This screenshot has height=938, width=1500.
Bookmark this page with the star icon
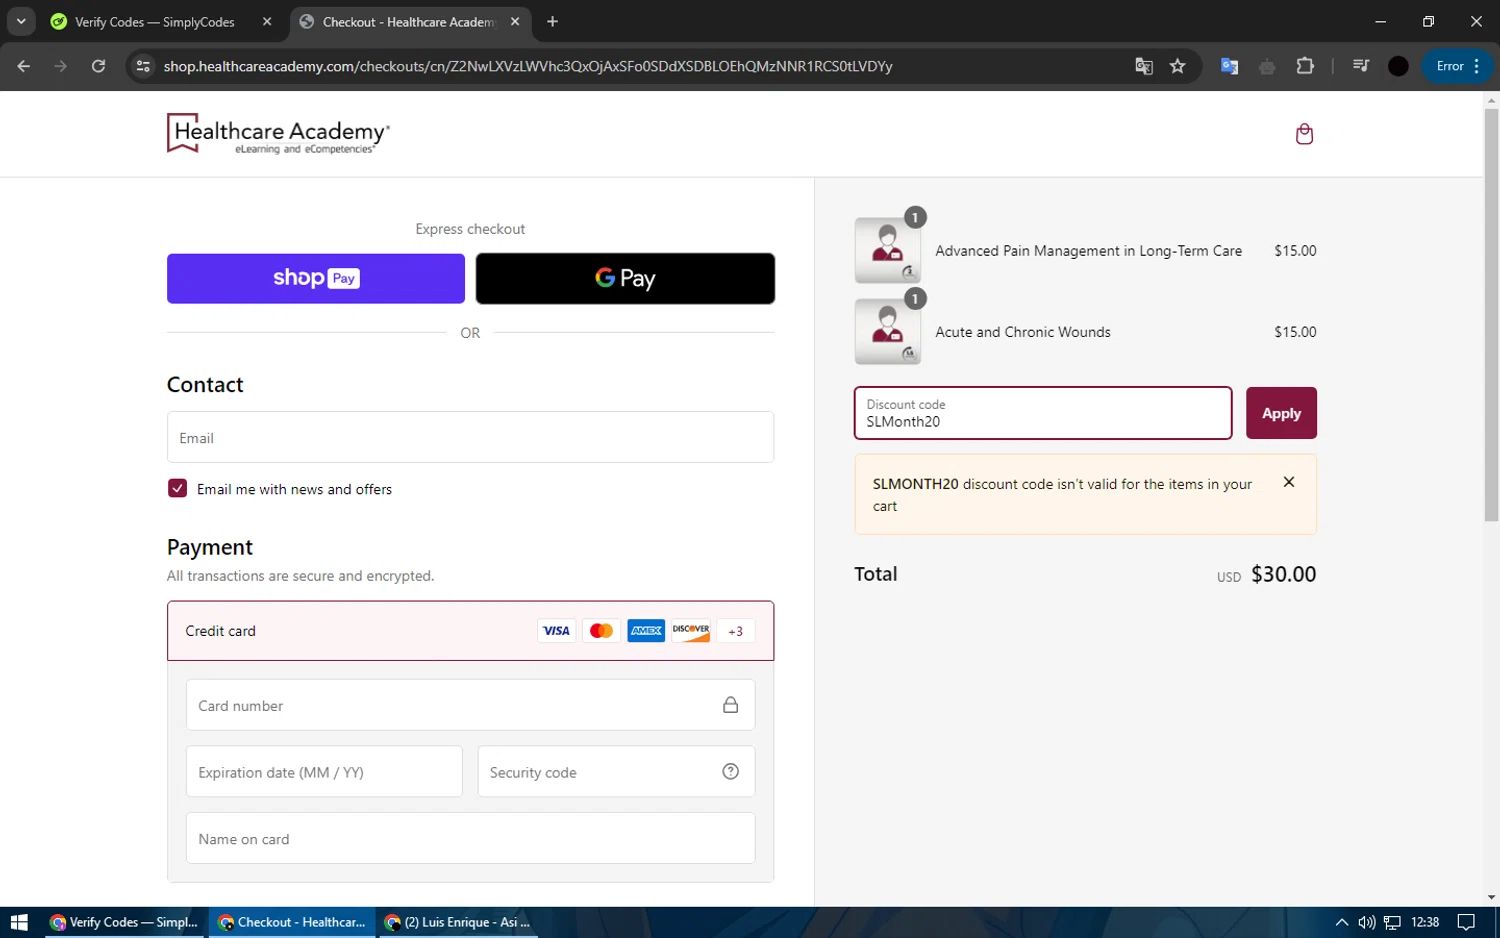click(1177, 66)
